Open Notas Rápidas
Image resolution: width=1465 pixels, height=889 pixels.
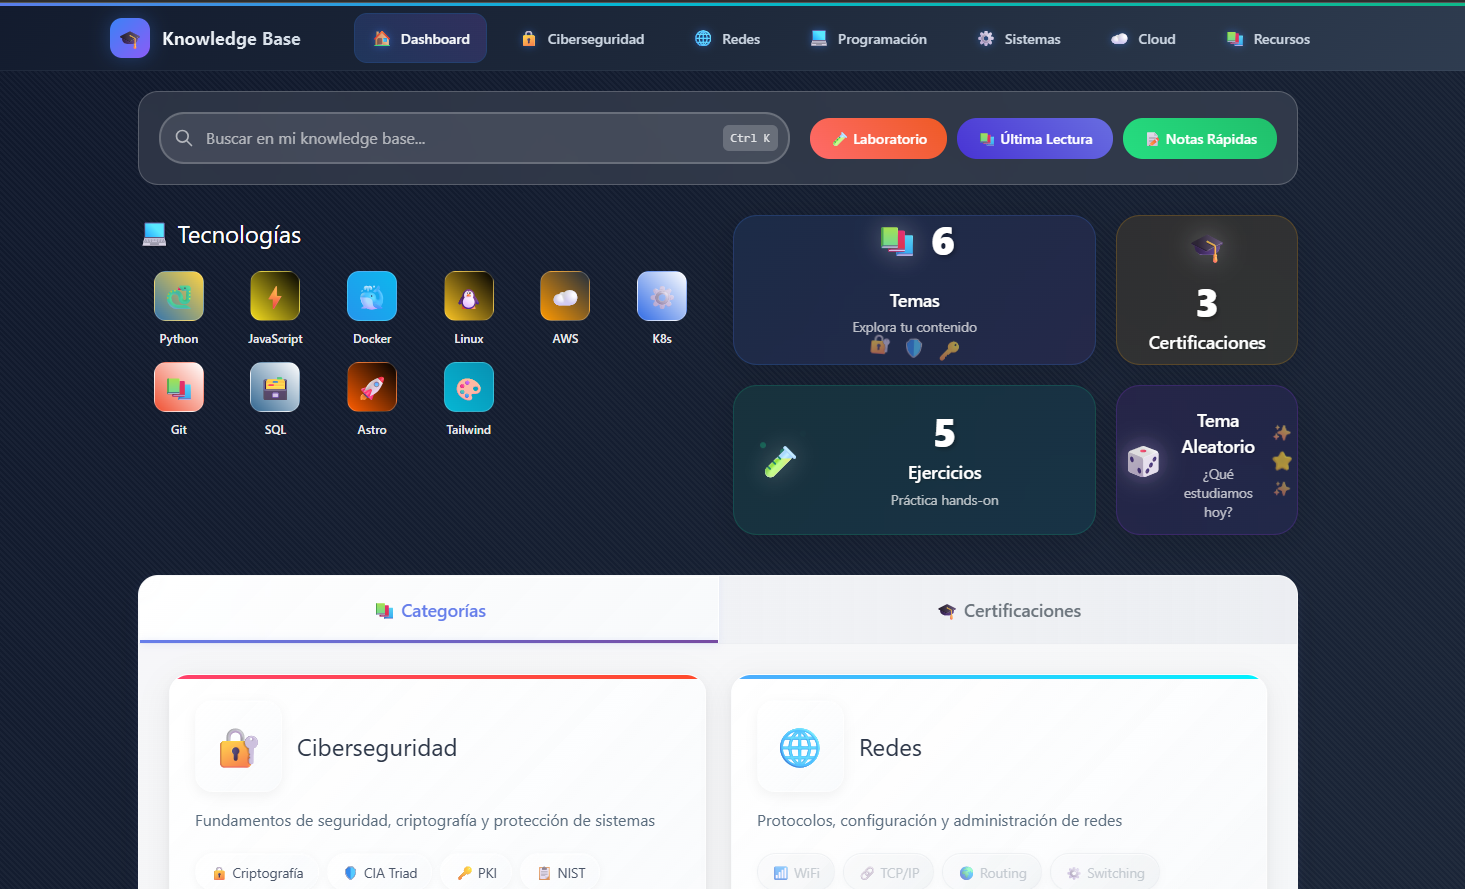tap(1199, 138)
